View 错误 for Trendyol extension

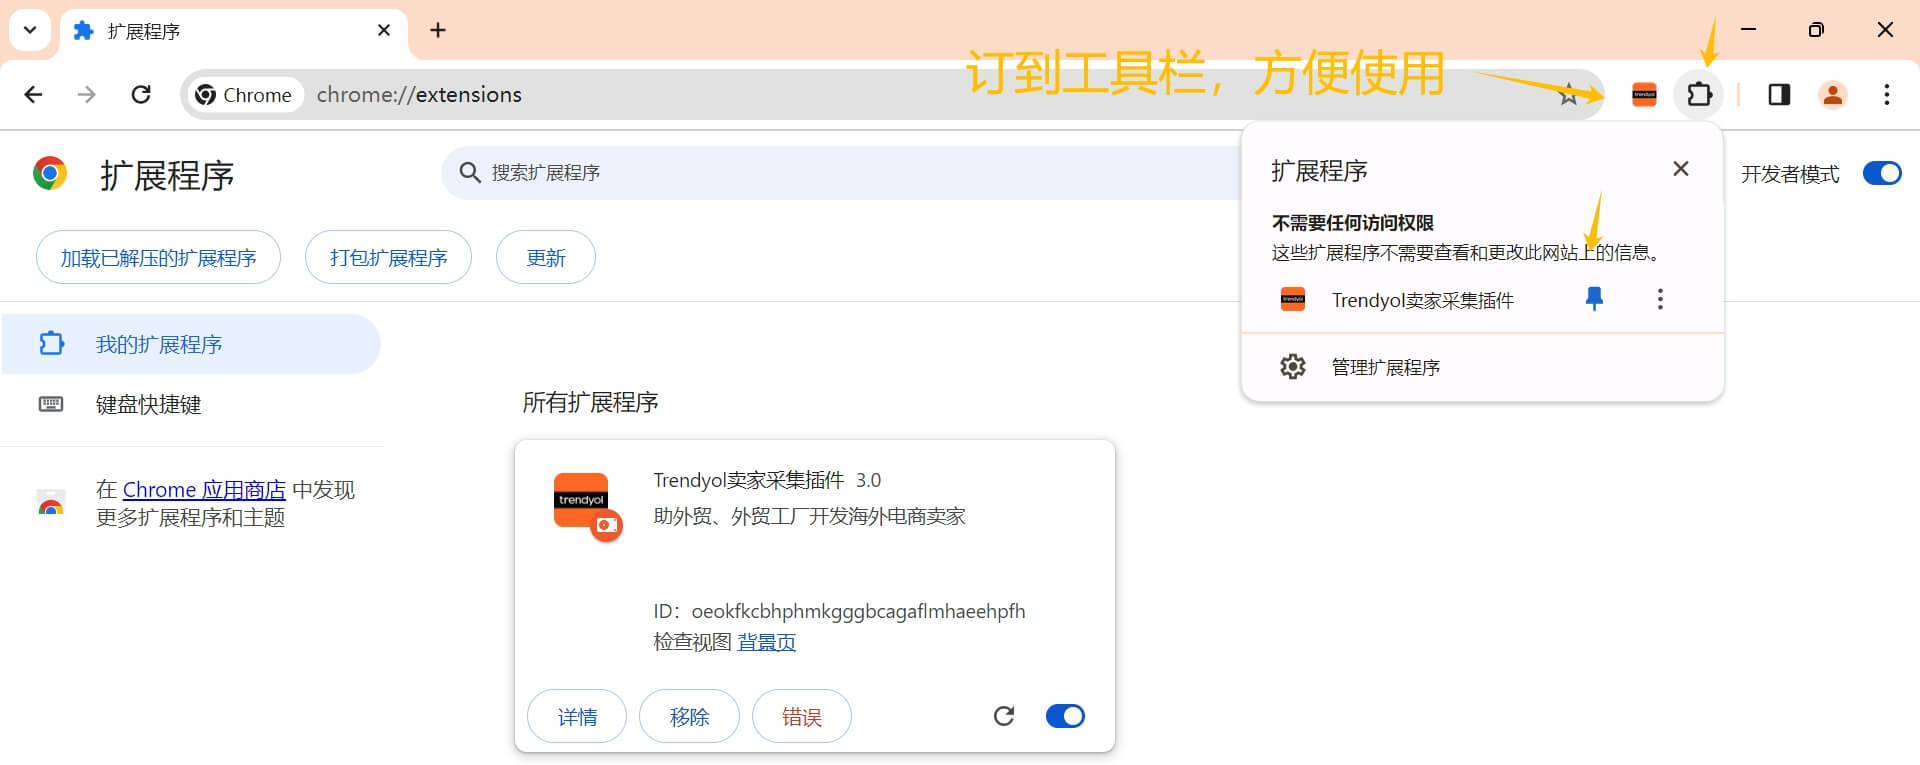tap(801, 716)
